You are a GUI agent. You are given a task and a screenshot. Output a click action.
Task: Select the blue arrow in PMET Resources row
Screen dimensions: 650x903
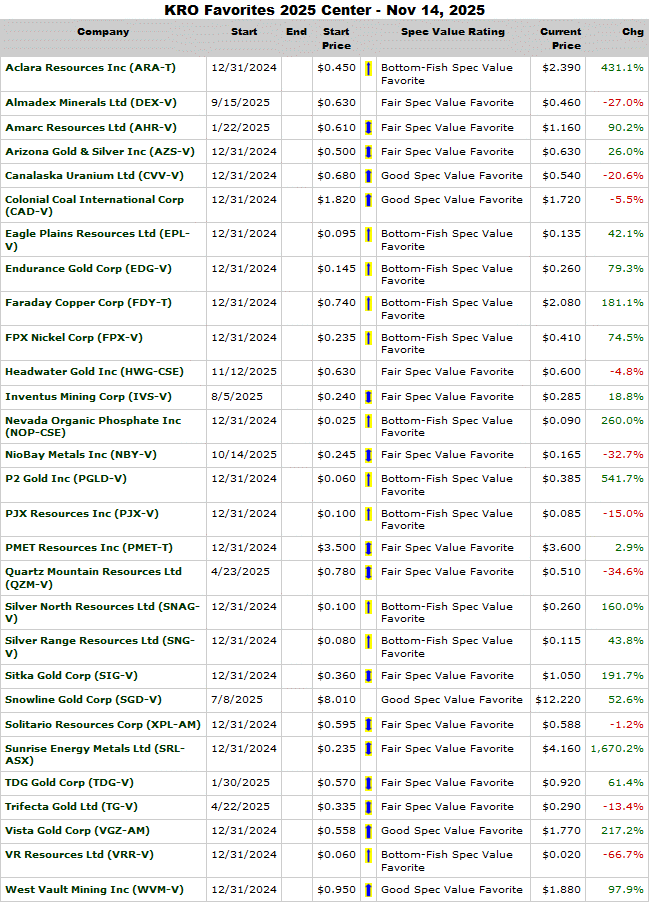coord(368,548)
